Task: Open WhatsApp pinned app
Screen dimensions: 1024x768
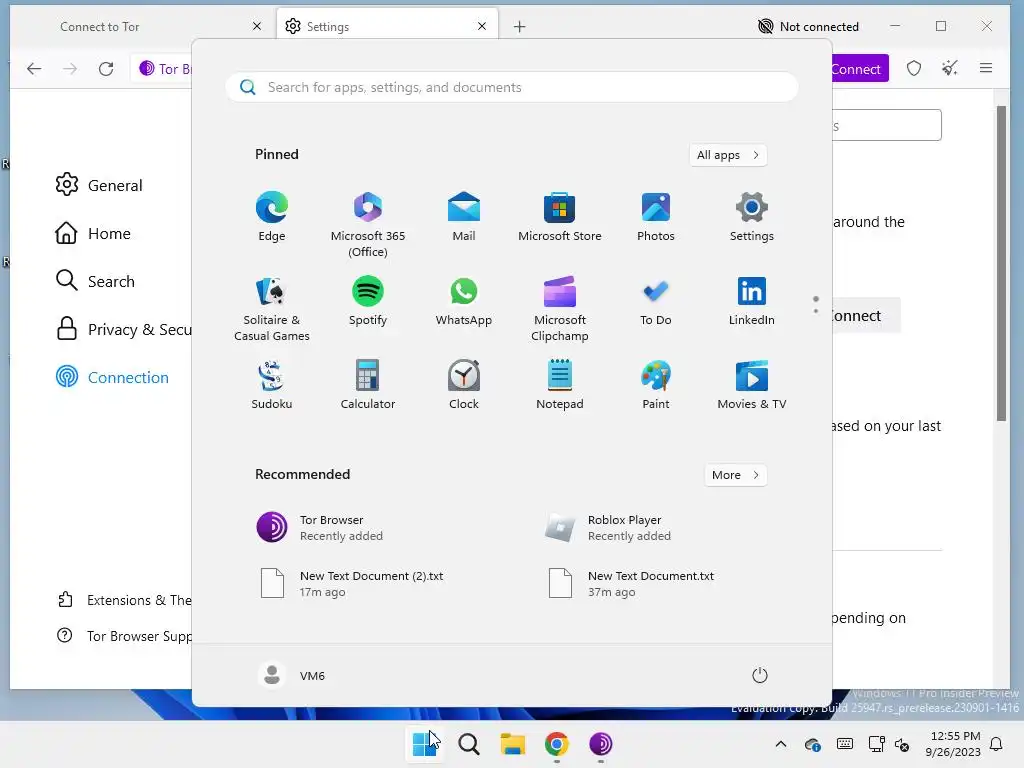Action: coord(464,301)
